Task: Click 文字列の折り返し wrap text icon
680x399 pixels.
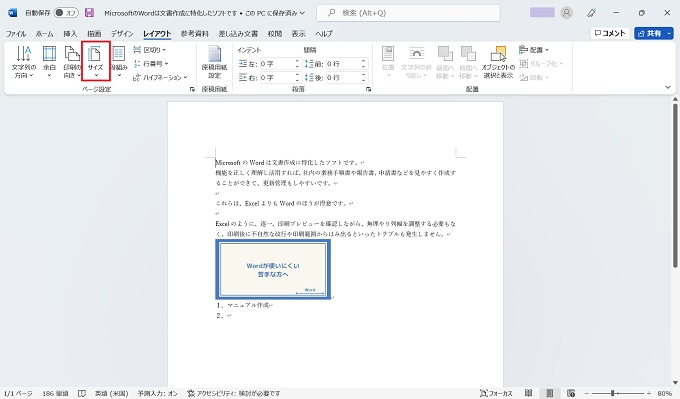Action: [x=416, y=62]
